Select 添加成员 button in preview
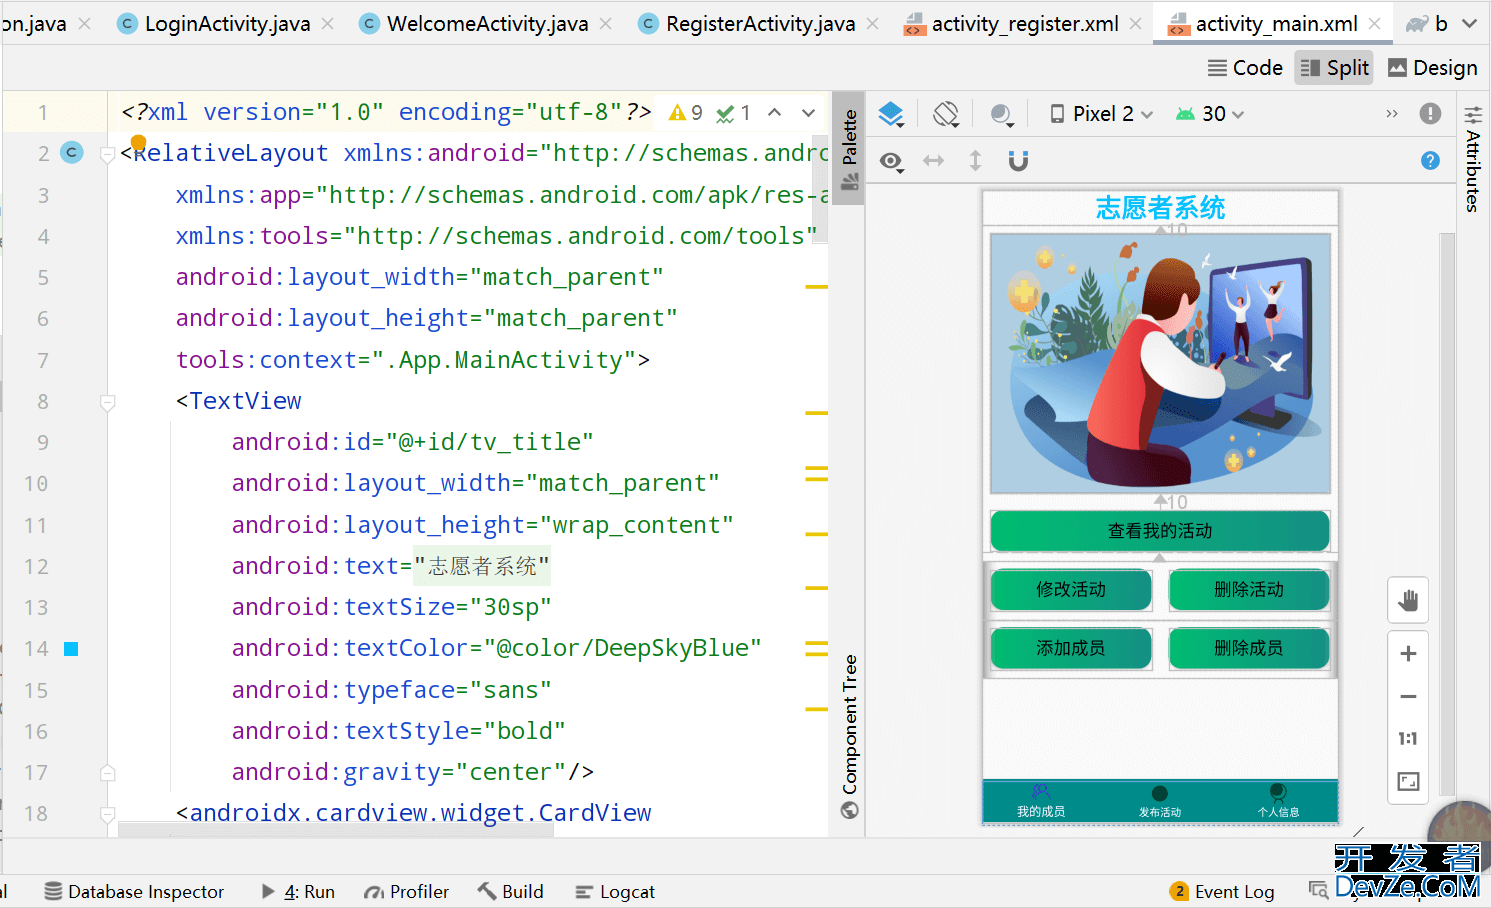 tap(1071, 648)
